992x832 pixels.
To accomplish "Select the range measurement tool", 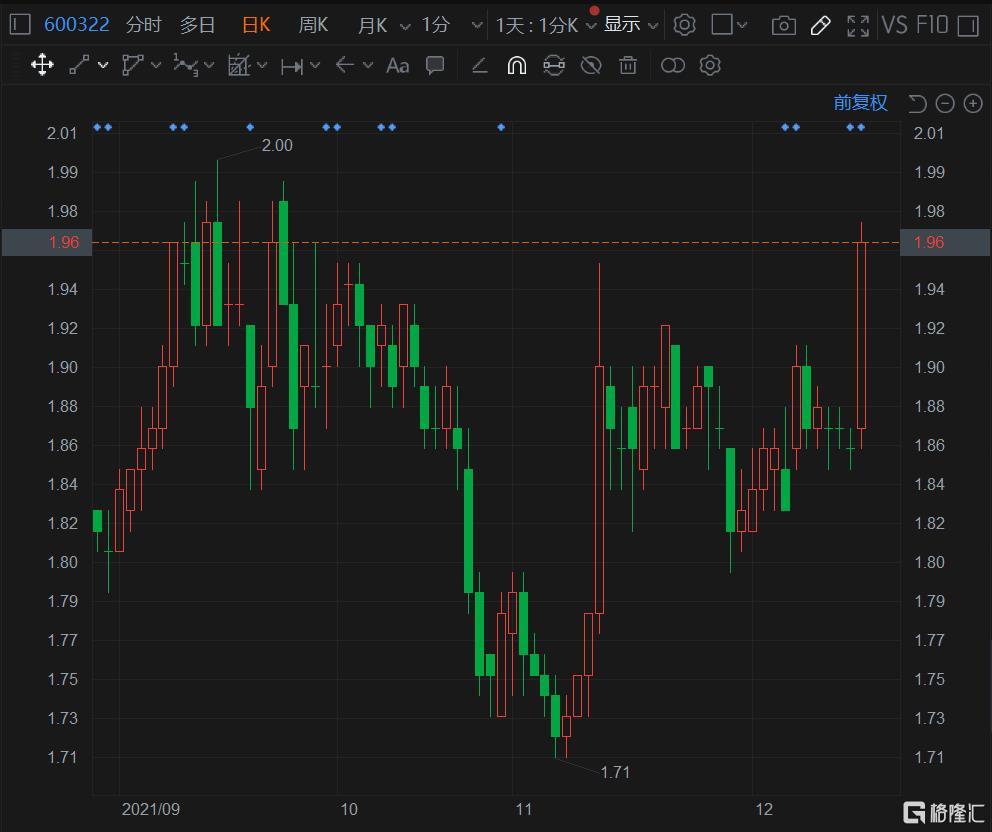I will tap(292, 66).
